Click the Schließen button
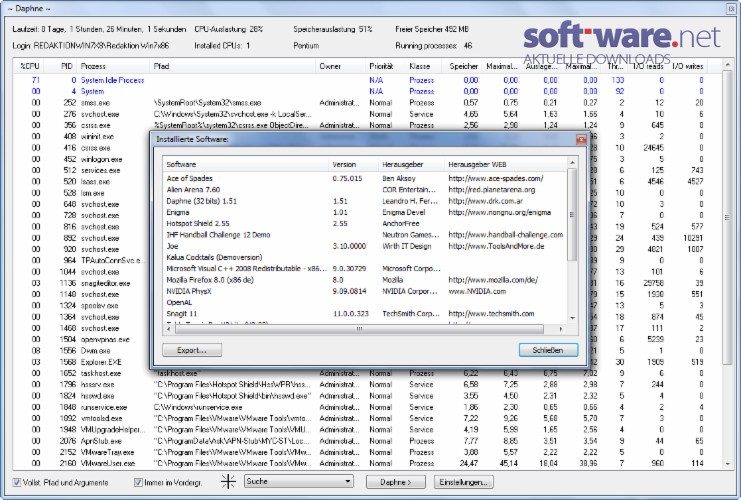 [x=548, y=350]
